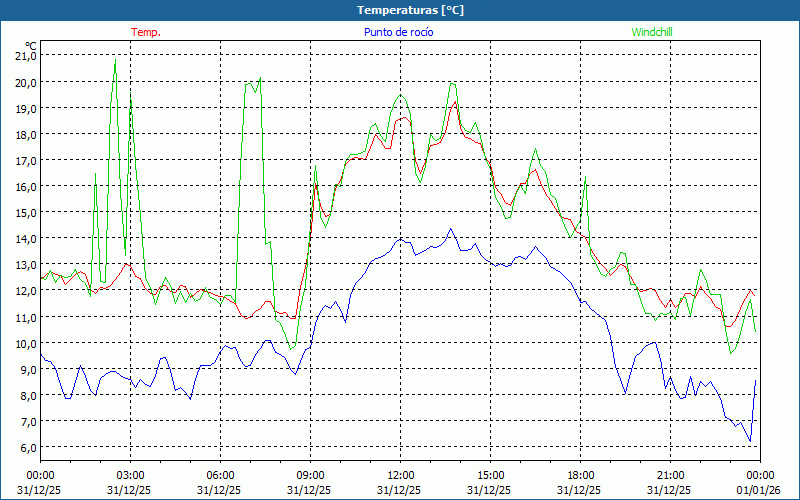This screenshot has height=500, width=800.
Task: Click the 21,0 y-axis value
Action: tap(25, 56)
